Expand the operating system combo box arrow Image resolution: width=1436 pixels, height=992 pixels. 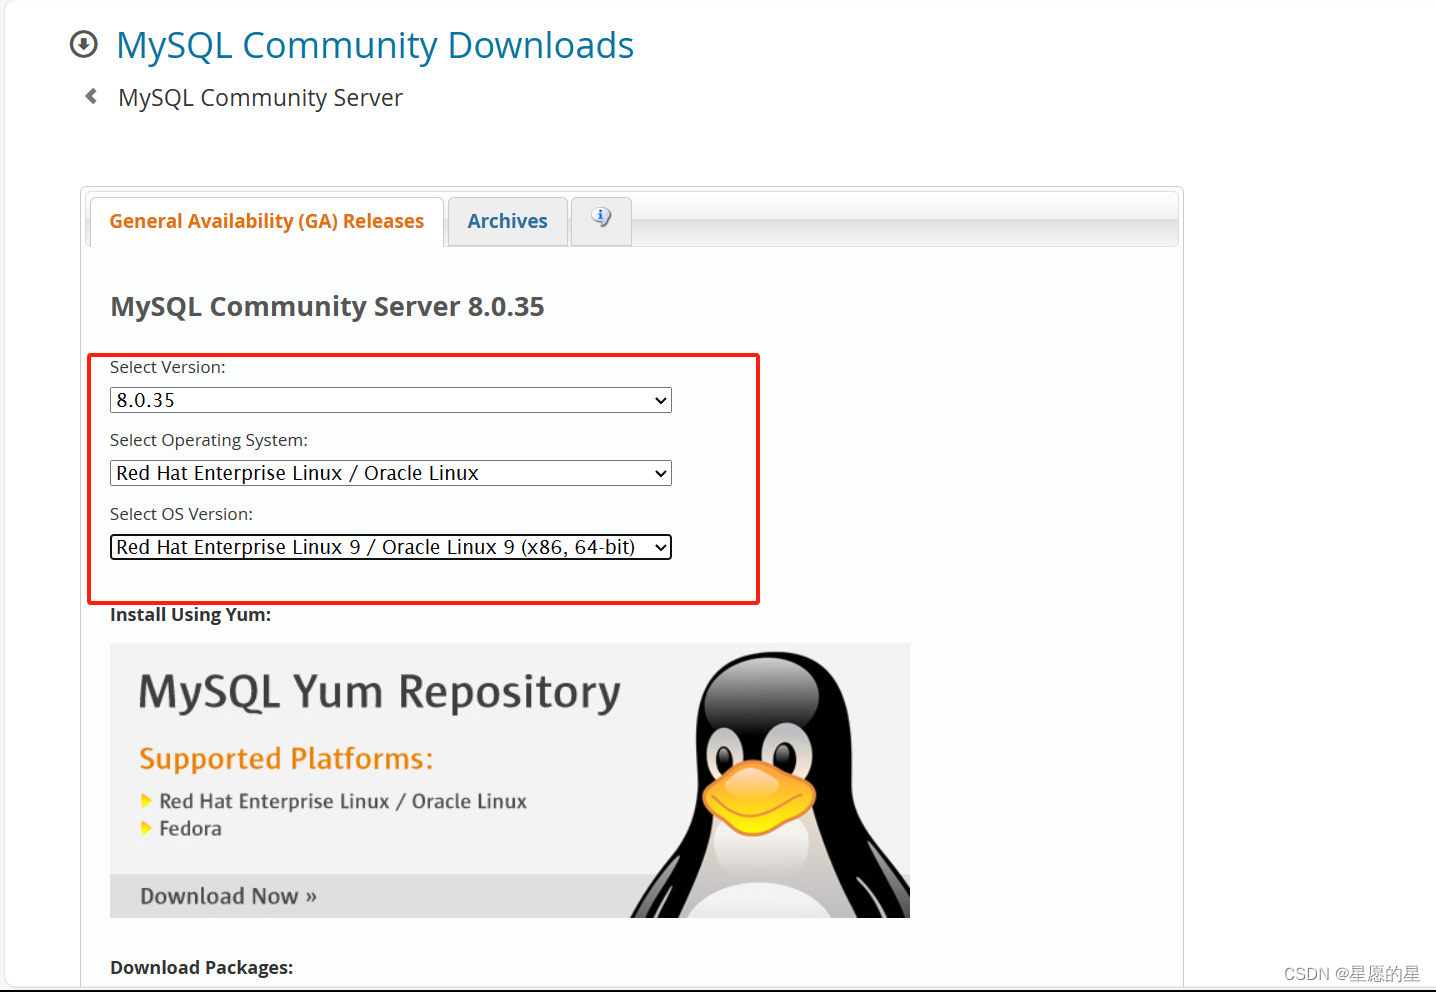pyautogui.click(x=658, y=473)
